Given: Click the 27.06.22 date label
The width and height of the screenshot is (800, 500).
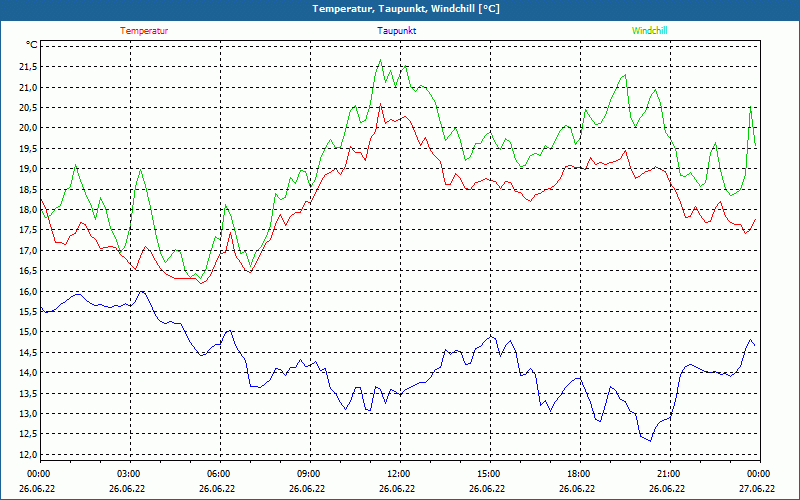Looking at the screenshot, I should click(757, 489).
